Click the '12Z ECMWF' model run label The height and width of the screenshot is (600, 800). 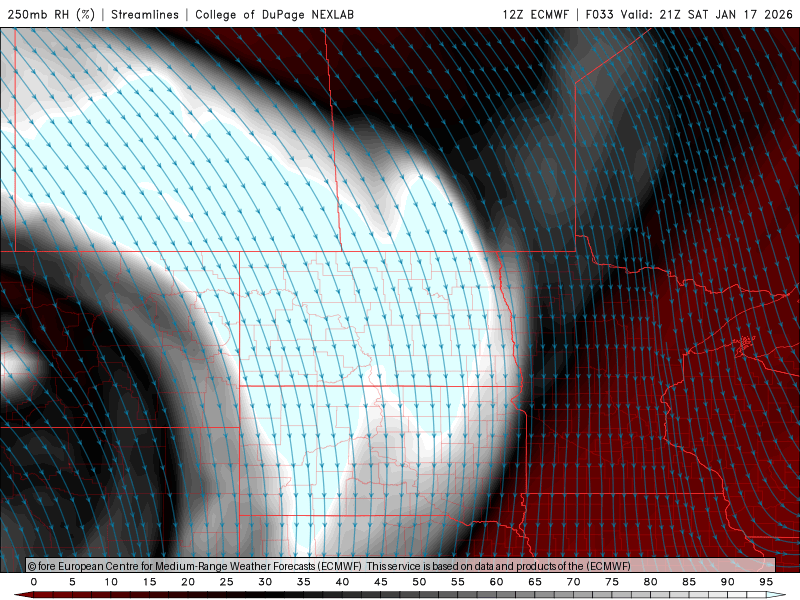coord(535,14)
